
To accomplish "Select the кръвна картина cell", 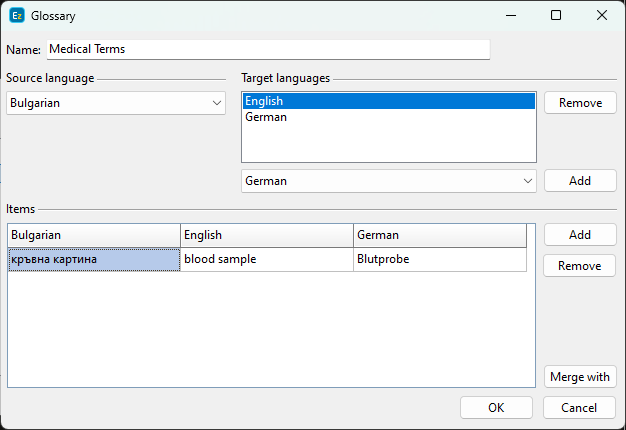I will click(x=94, y=259).
